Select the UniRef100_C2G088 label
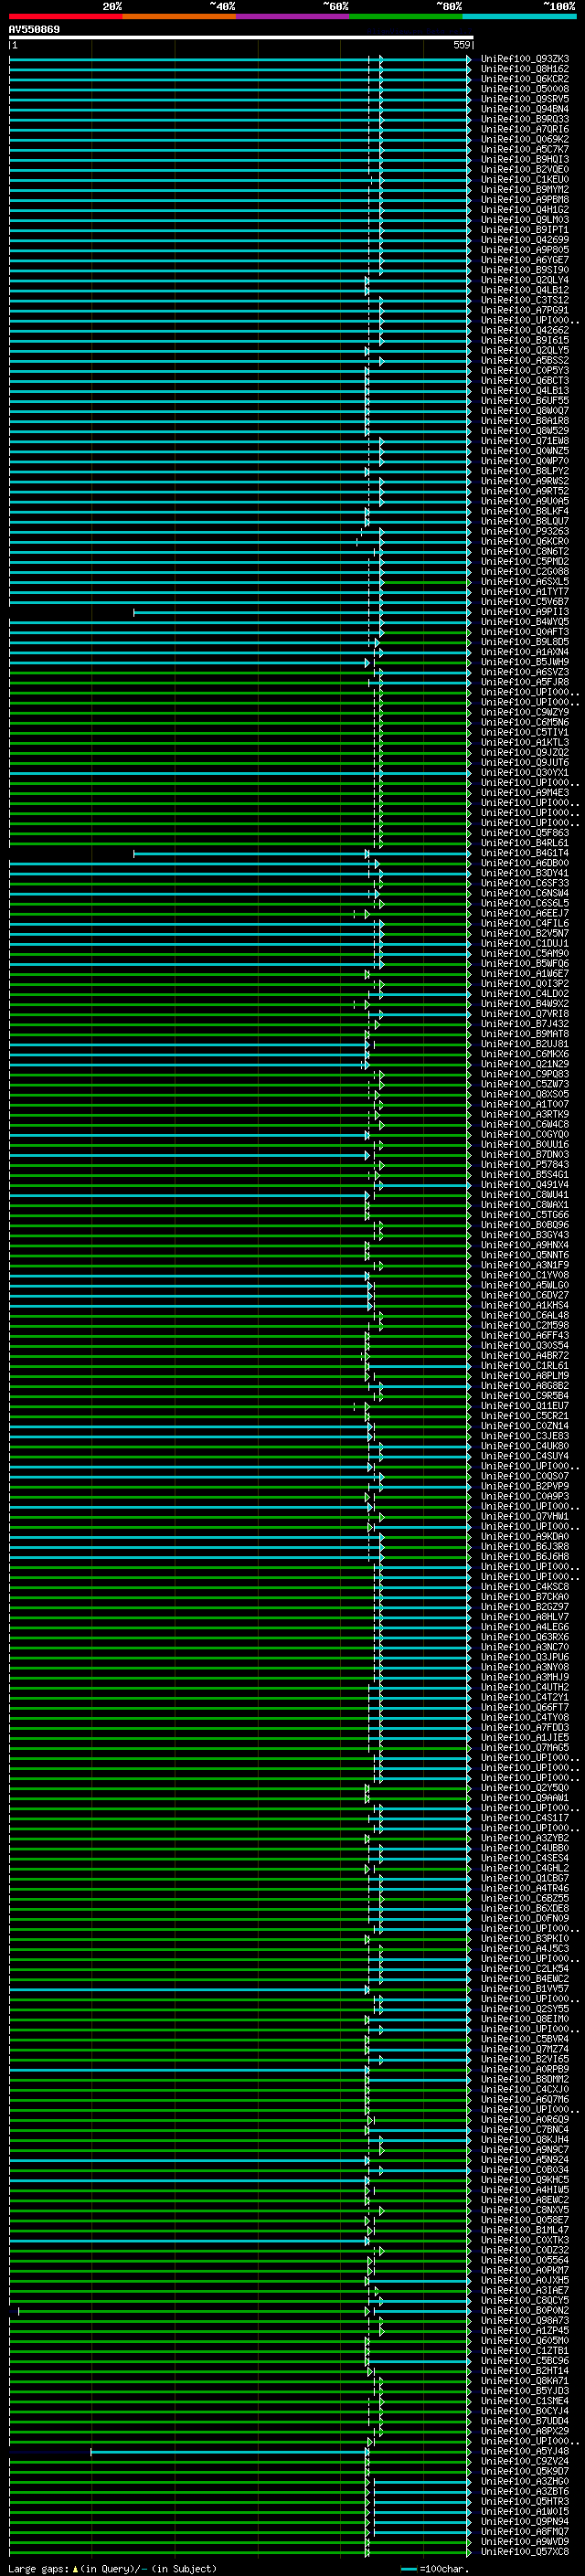Screen dimensions: 585x2576 click(x=525, y=571)
